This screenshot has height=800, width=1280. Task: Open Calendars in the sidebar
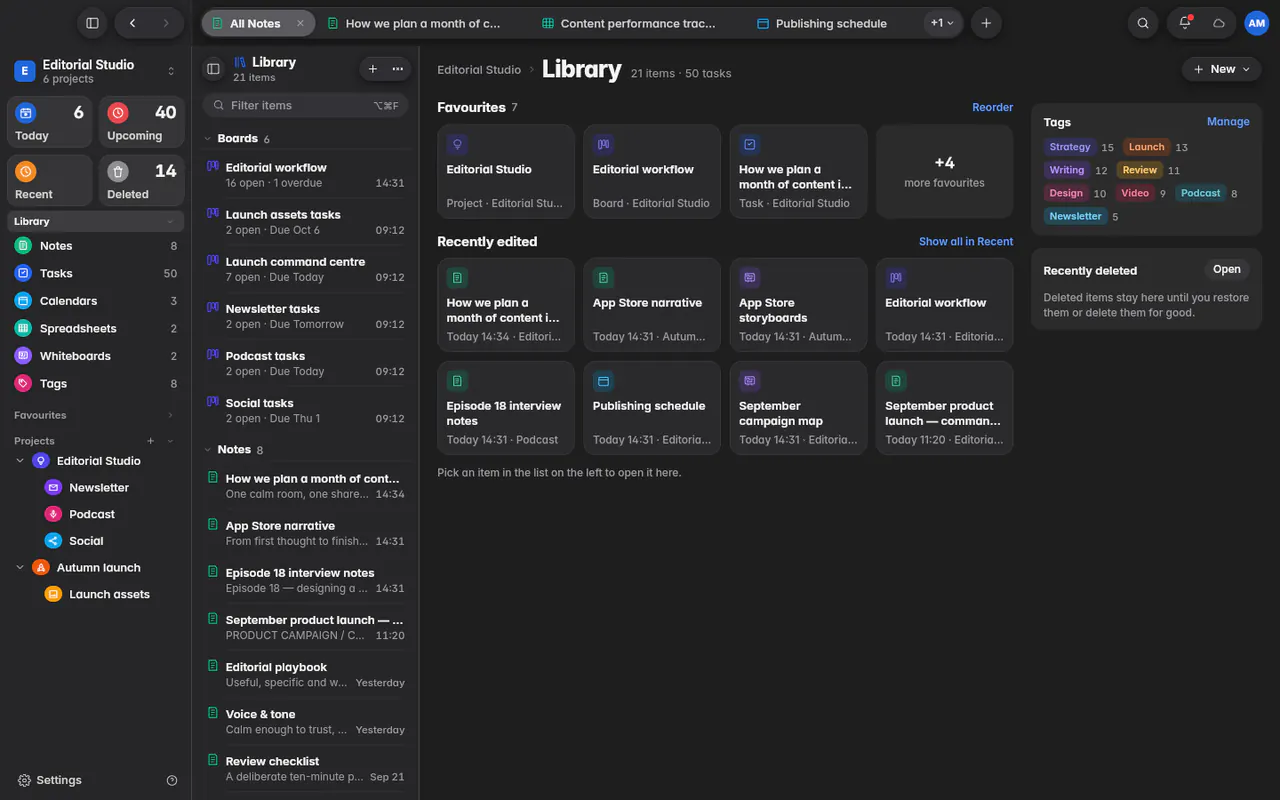pyautogui.click(x=96, y=301)
